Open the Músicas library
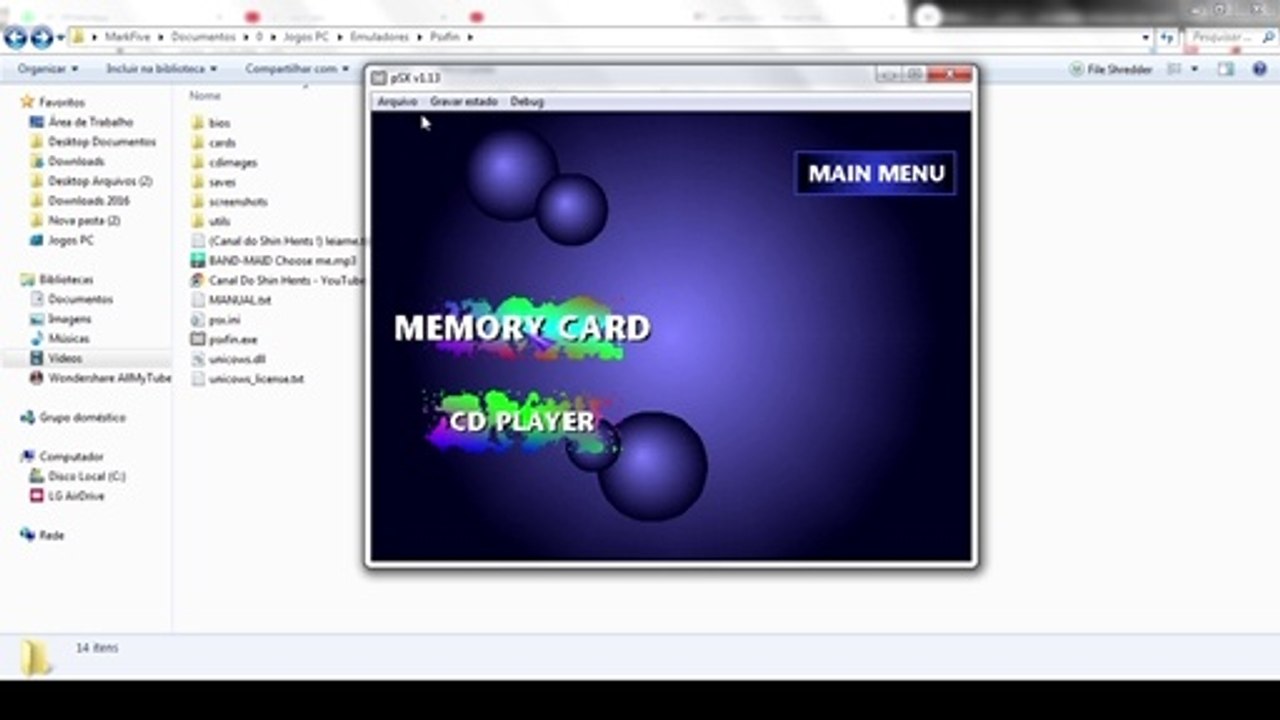Viewport: 1280px width, 720px height. point(68,339)
